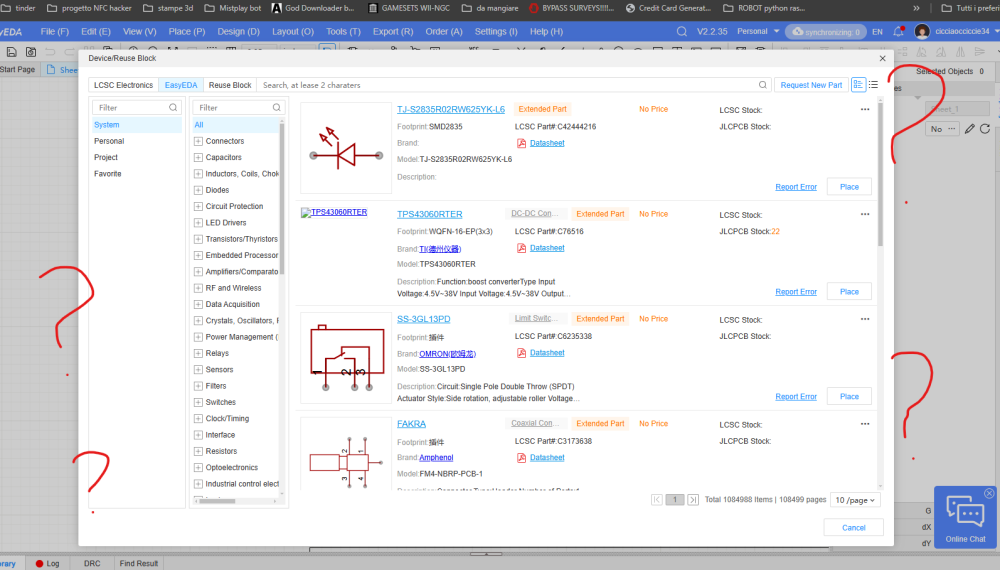Click the Online Chat icon
This screenshot has width=1000, height=570.
click(966, 512)
